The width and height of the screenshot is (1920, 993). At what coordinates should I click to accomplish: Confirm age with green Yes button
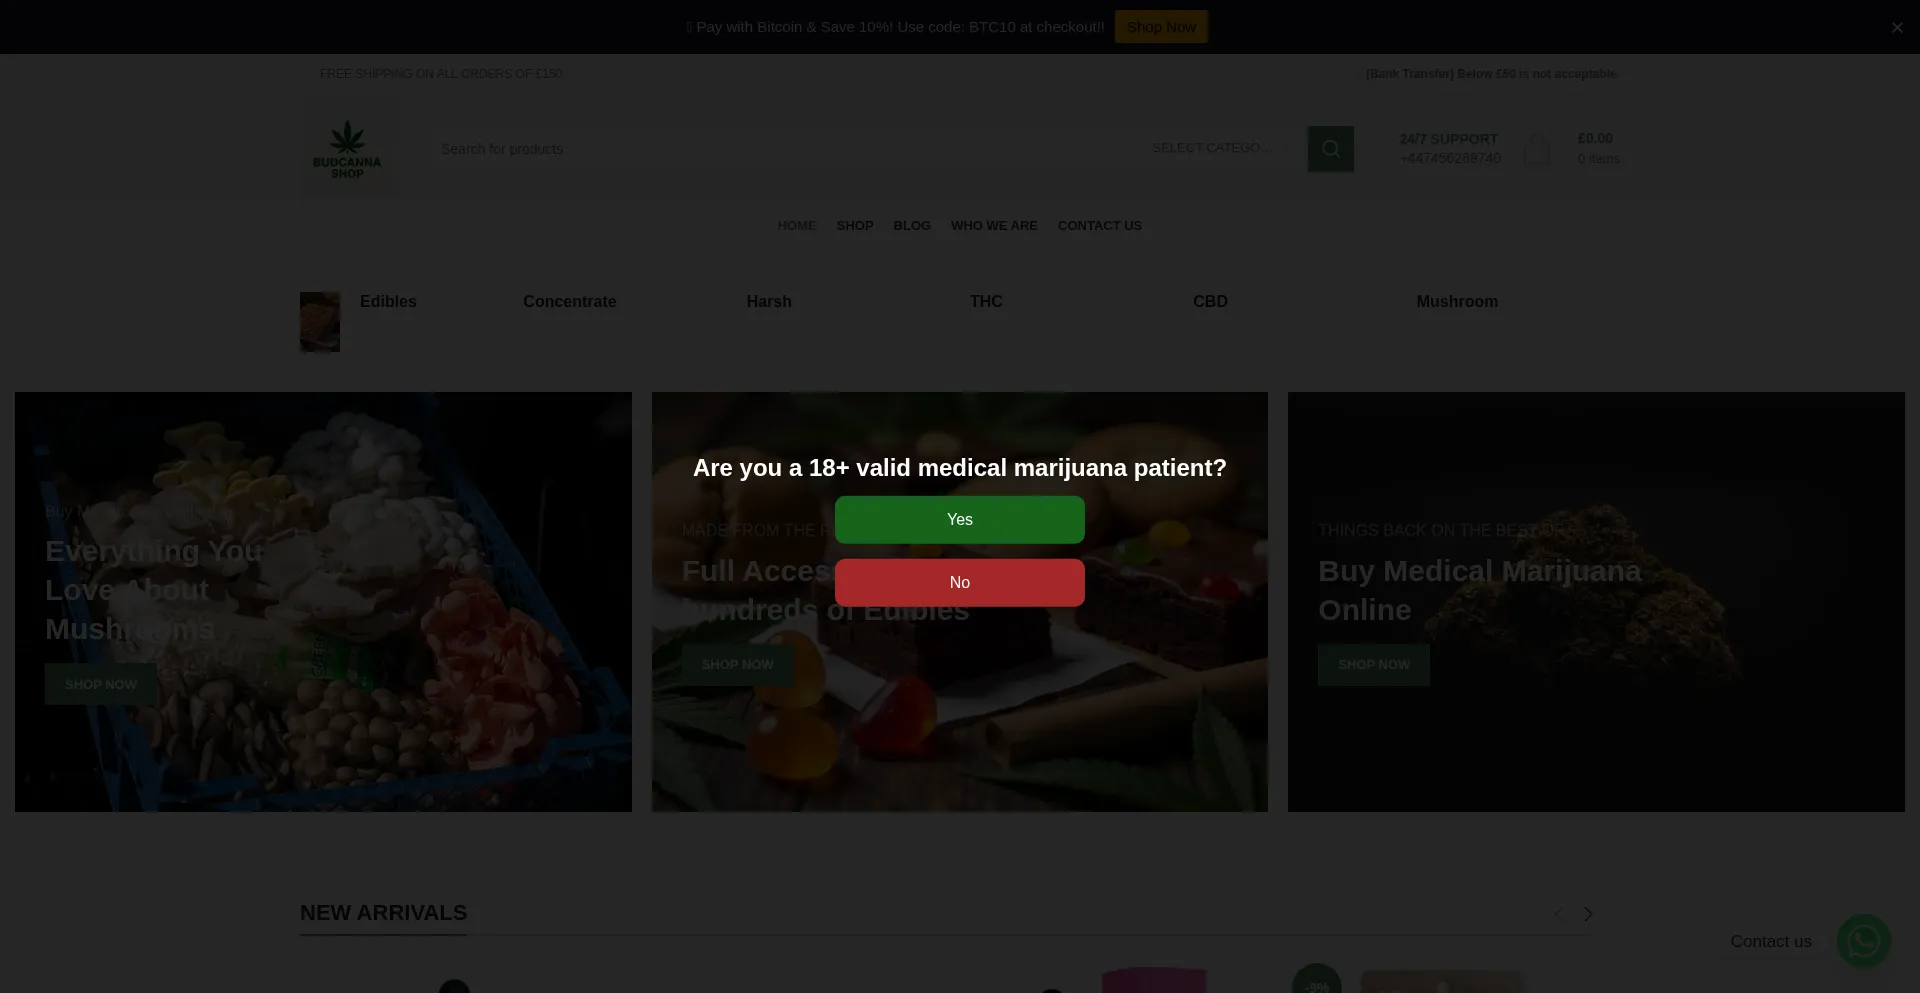(959, 520)
